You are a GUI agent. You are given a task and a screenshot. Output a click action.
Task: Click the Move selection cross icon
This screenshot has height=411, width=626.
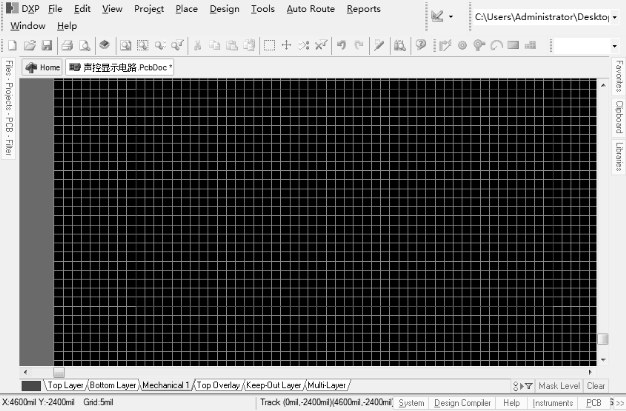(x=286, y=45)
